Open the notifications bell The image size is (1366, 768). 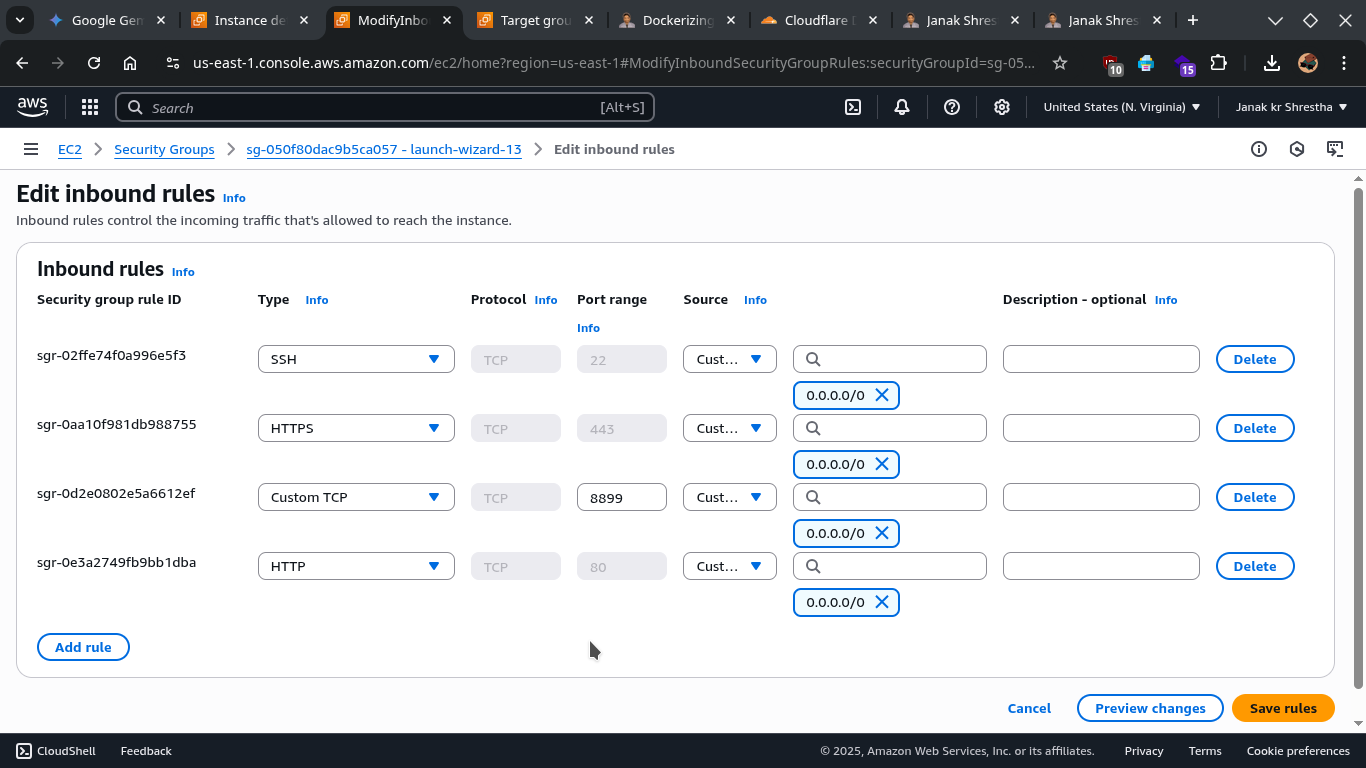pos(902,107)
